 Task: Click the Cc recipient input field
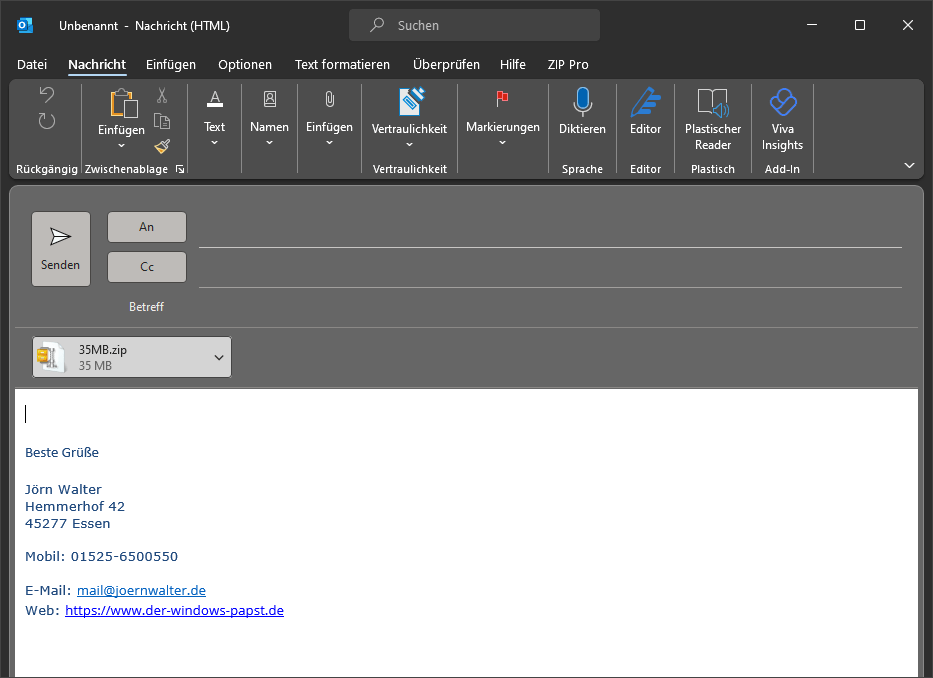tap(550, 268)
